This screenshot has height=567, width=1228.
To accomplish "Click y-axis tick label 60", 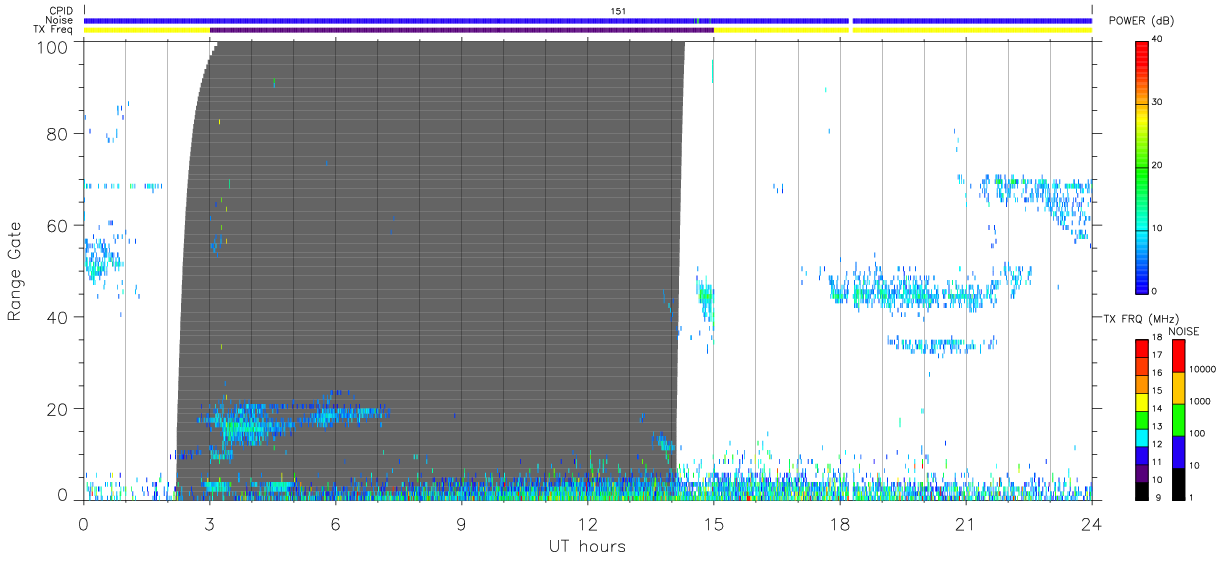I will tap(58, 225).
